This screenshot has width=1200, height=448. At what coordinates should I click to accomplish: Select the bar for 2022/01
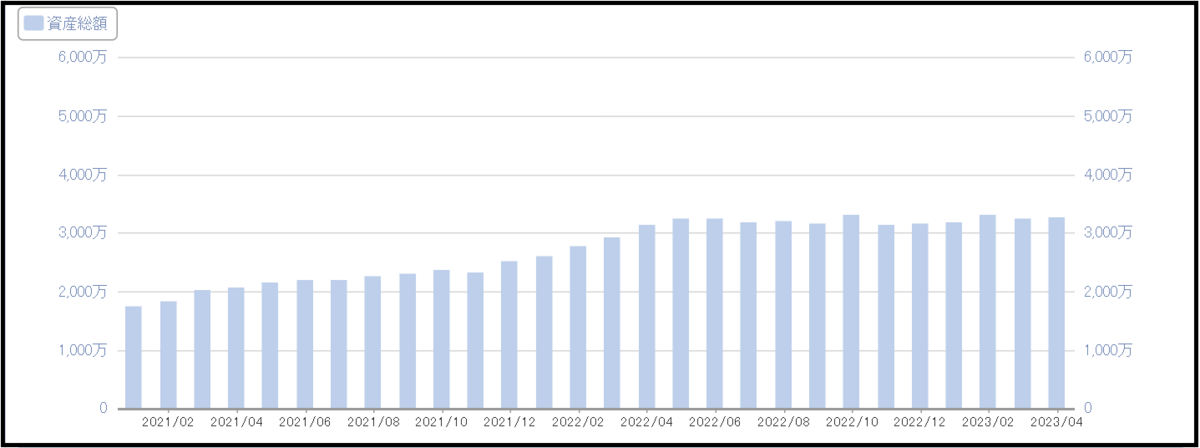(544, 332)
